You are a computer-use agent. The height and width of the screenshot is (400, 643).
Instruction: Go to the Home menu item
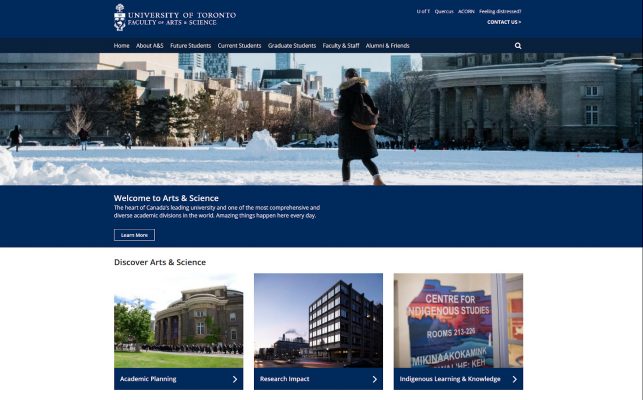coord(121,46)
